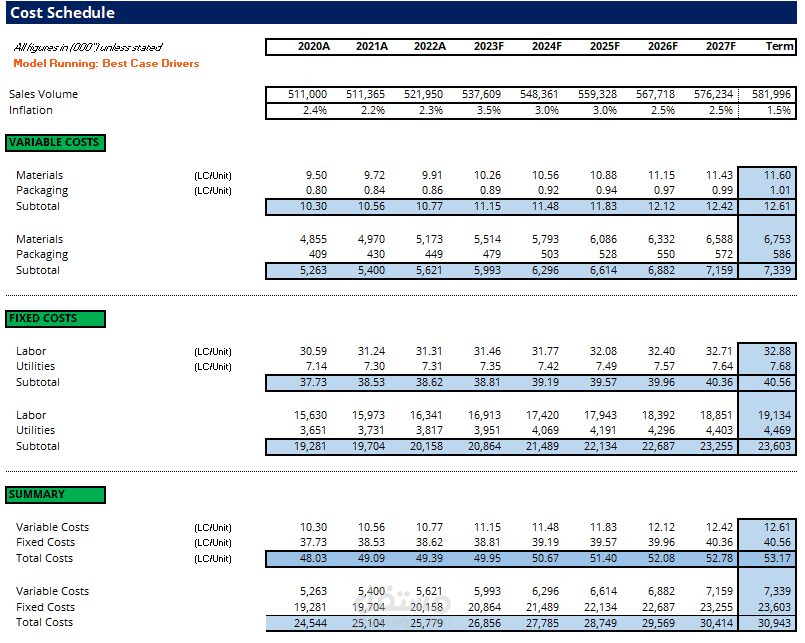Viewport: 805px width, 643px height.
Task: Select terminal Total Costs per-unit 53.17
Action: click(x=777, y=559)
